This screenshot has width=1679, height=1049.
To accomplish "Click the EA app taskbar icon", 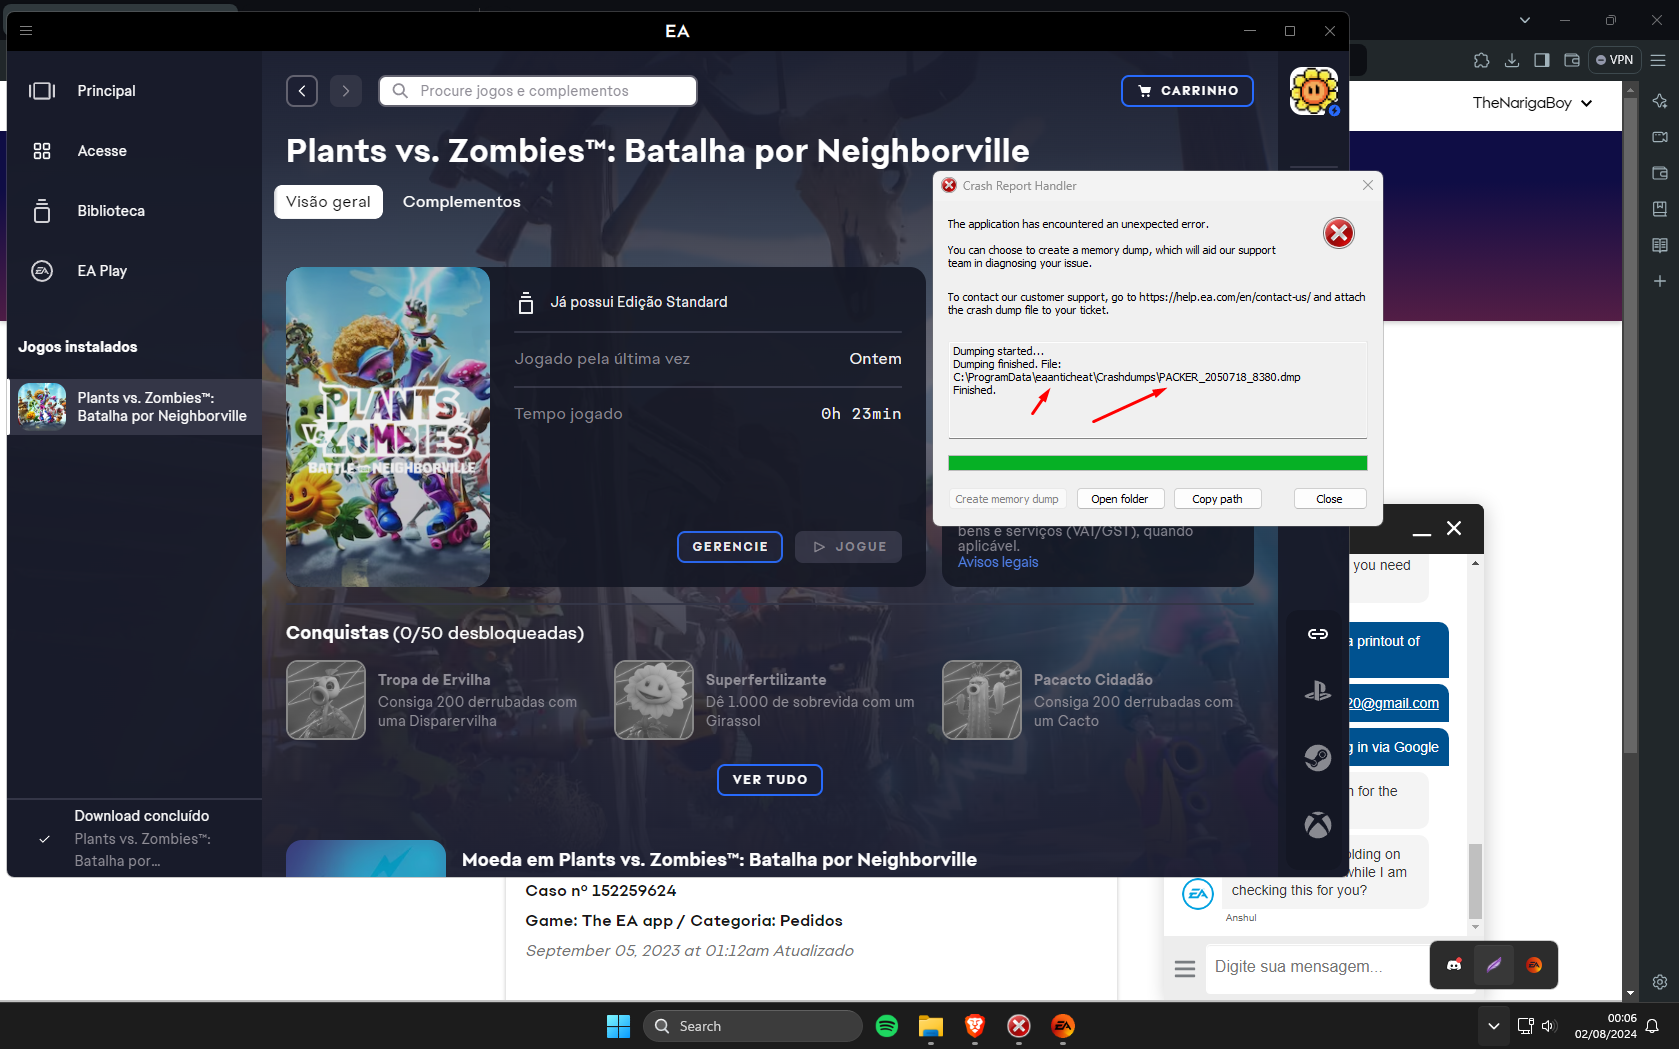I will click(x=1063, y=1026).
